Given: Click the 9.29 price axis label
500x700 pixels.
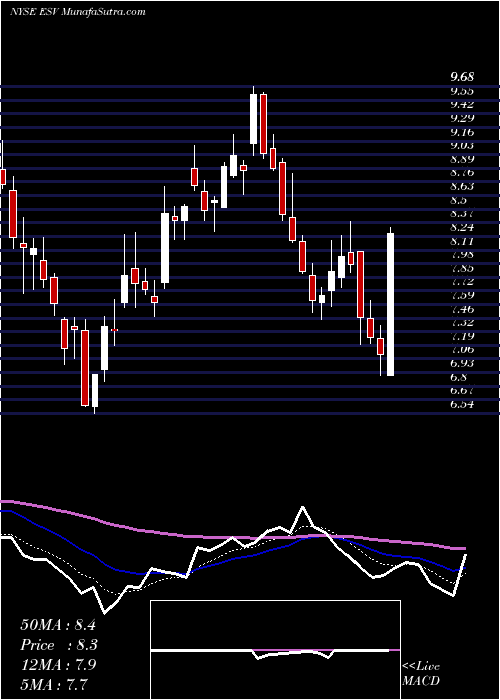Looking at the screenshot, I should click(x=462, y=118).
